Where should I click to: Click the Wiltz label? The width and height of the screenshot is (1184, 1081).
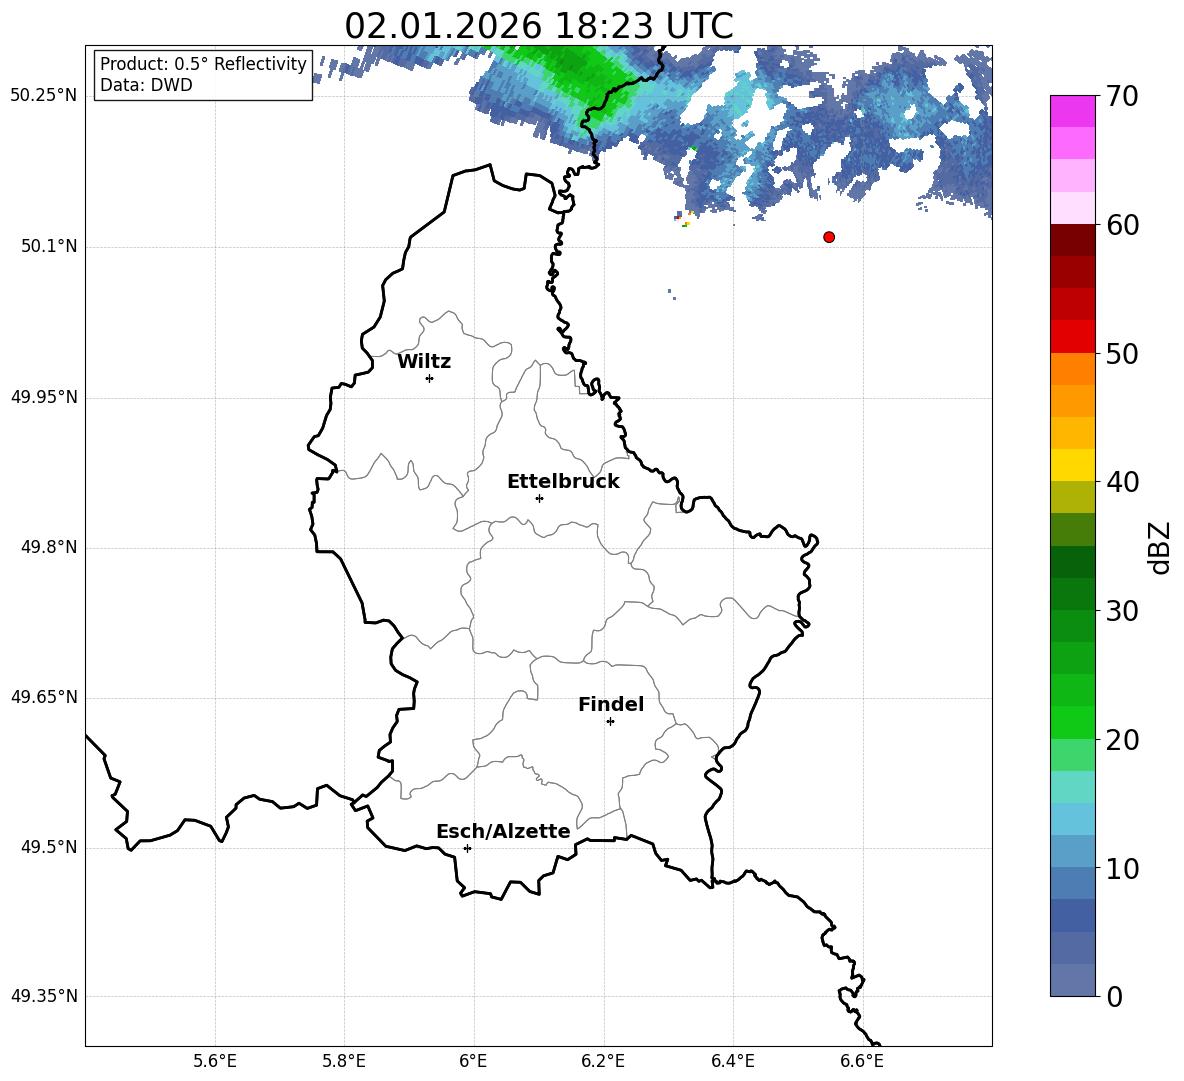pos(424,362)
